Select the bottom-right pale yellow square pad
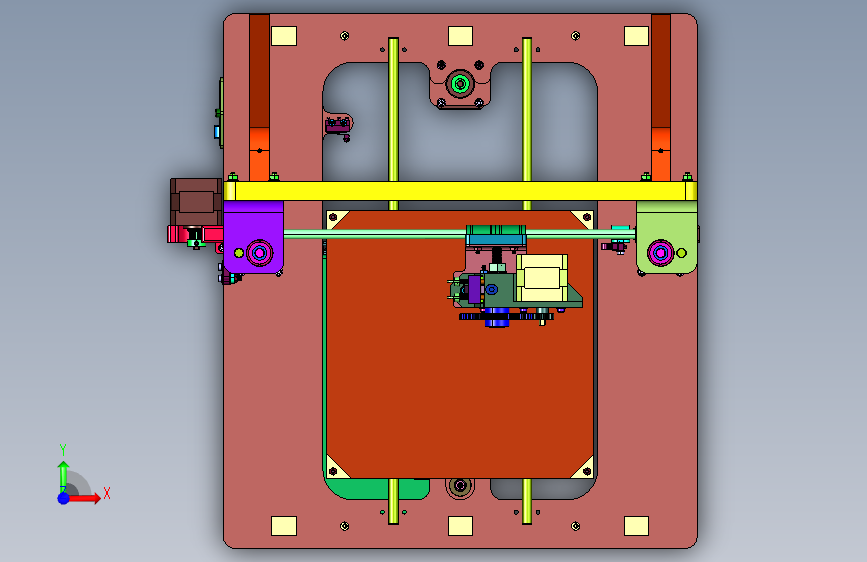This screenshot has height=562, width=867. 636,526
